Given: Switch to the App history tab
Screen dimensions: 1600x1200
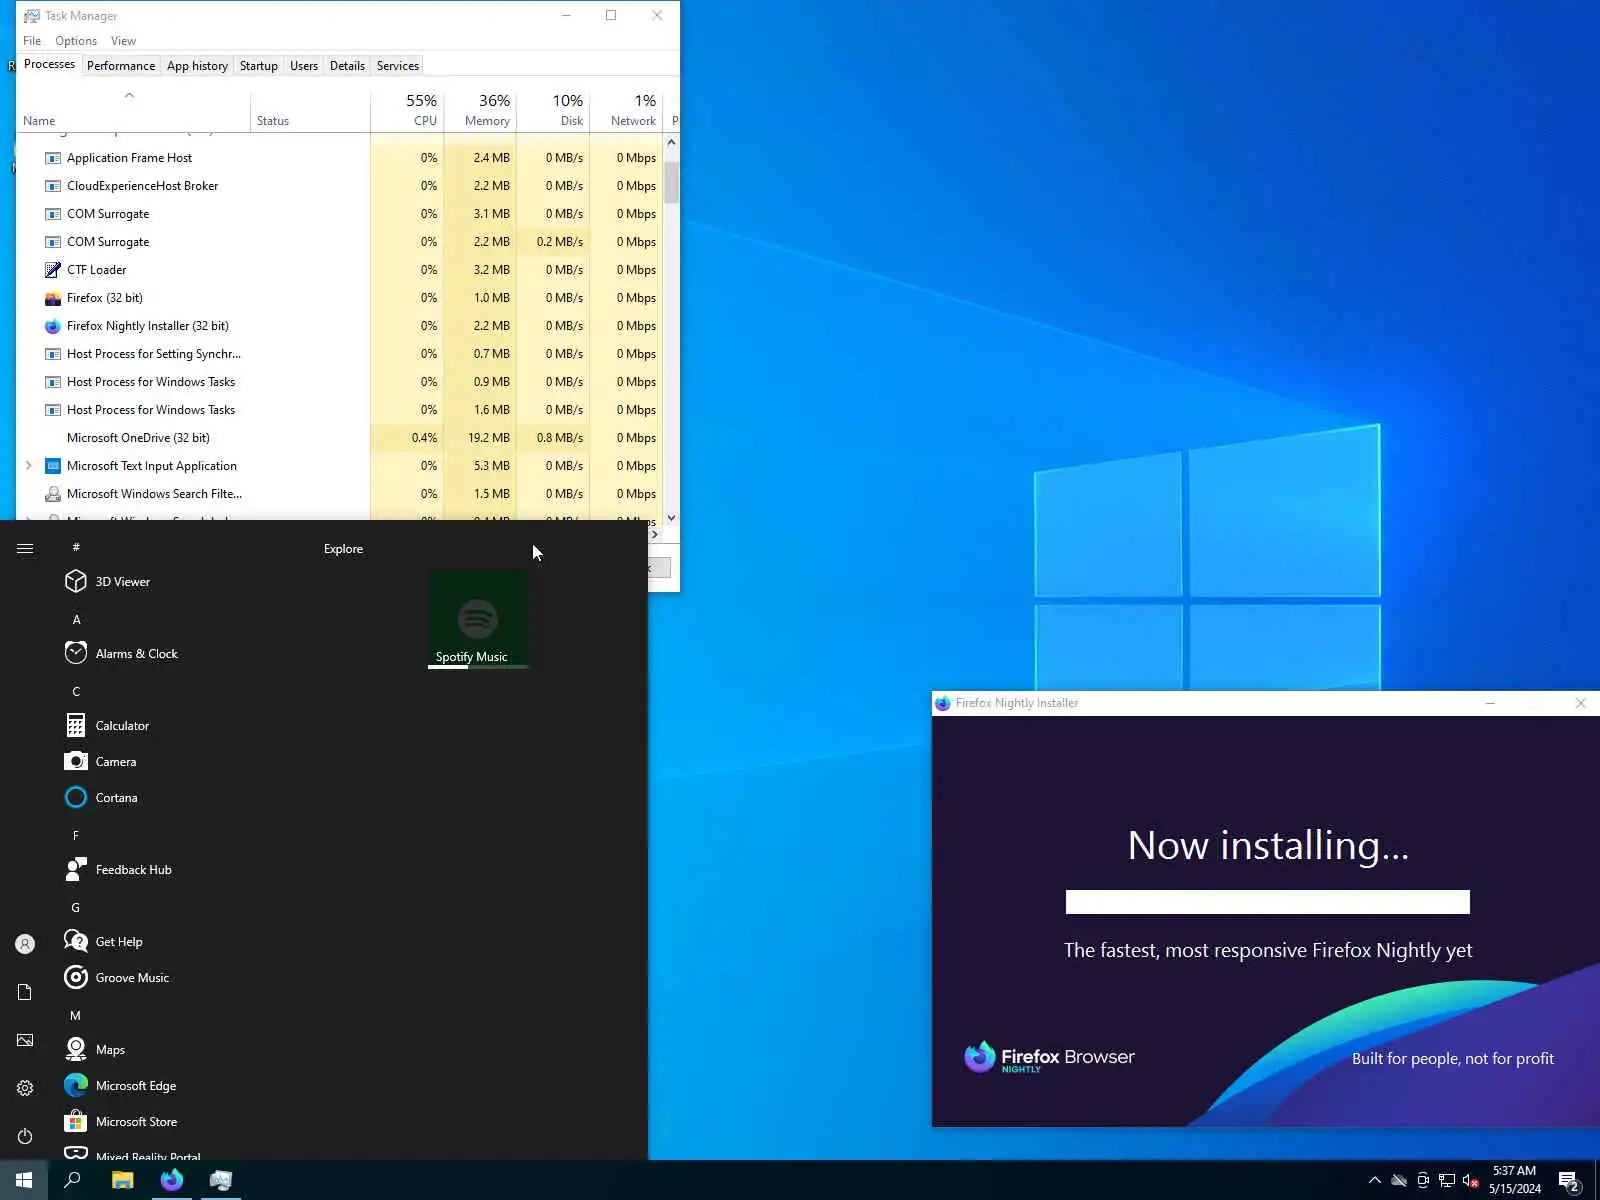Looking at the screenshot, I should tap(197, 66).
